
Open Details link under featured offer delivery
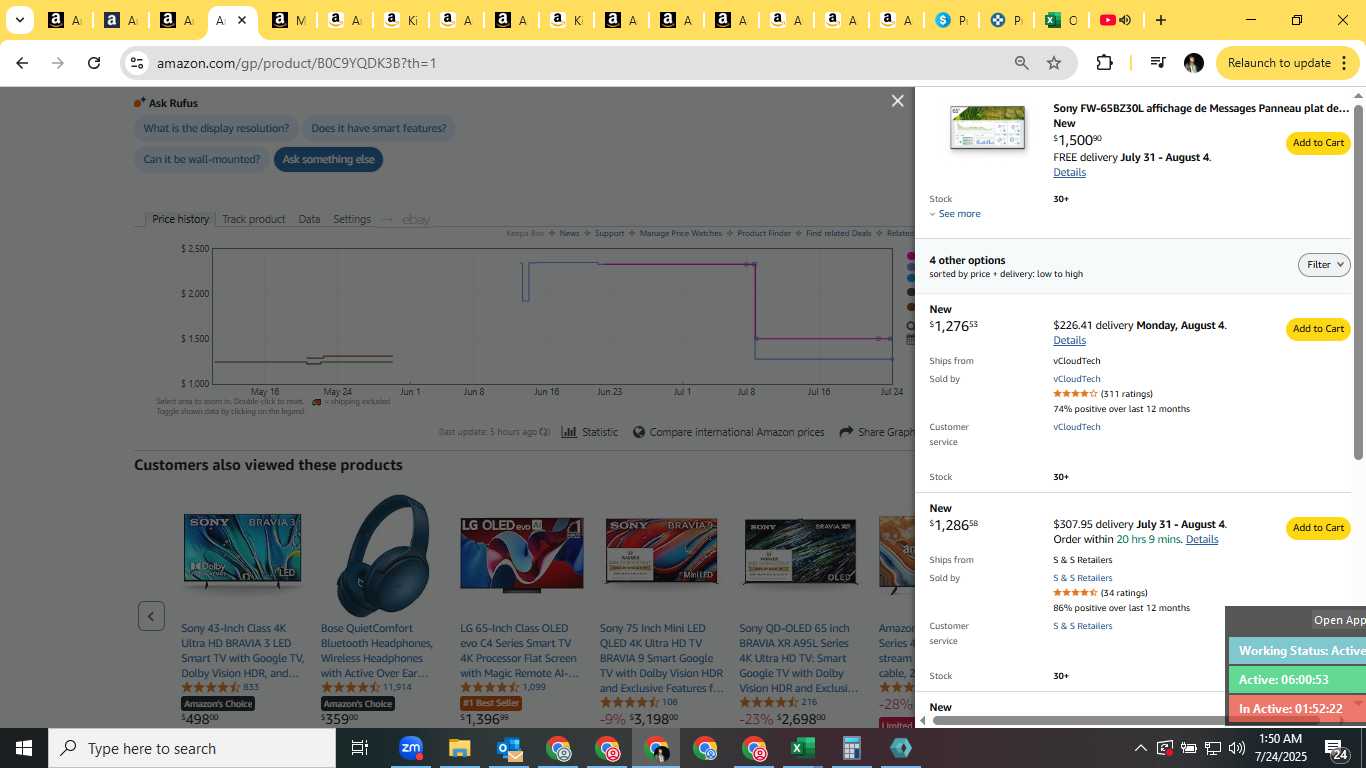pyautogui.click(x=1069, y=172)
